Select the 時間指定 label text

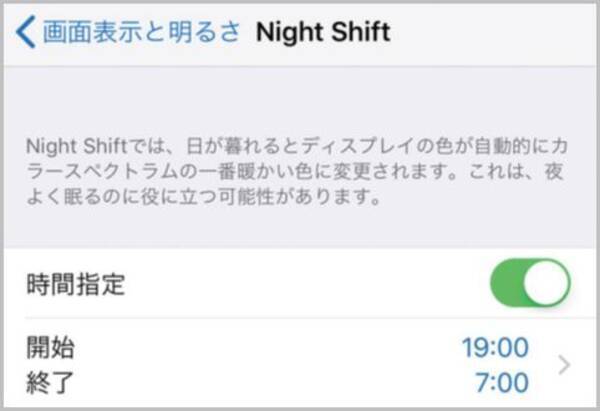click(75, 284)
